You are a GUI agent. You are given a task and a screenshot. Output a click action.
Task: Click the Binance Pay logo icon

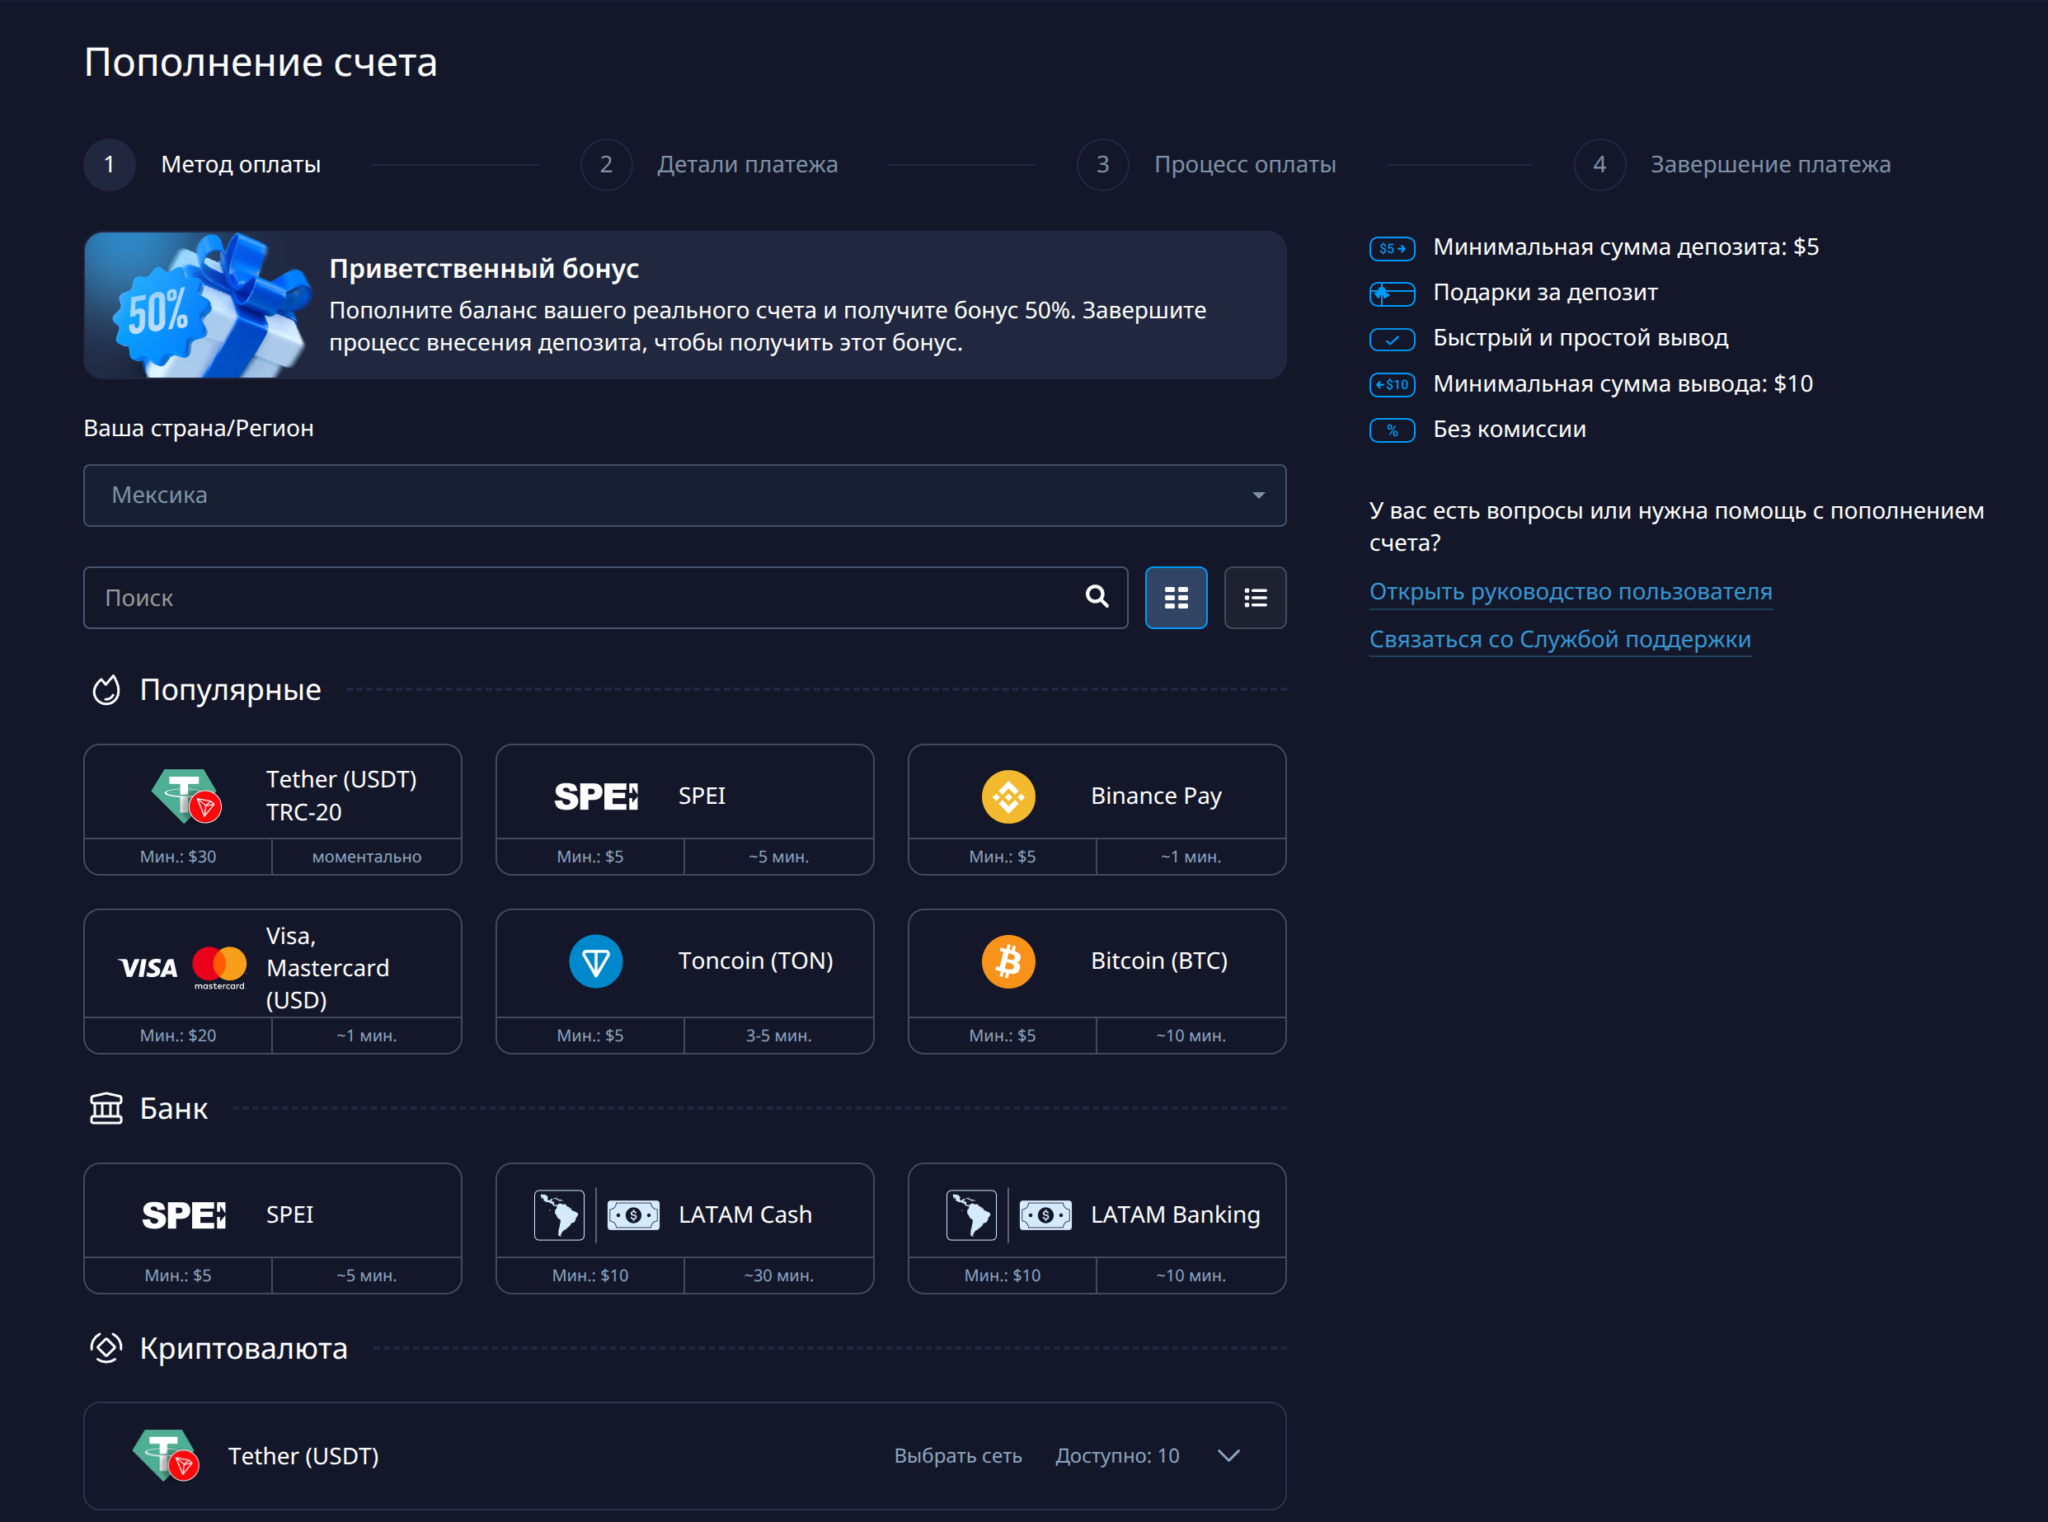[x=1008, y=796]
